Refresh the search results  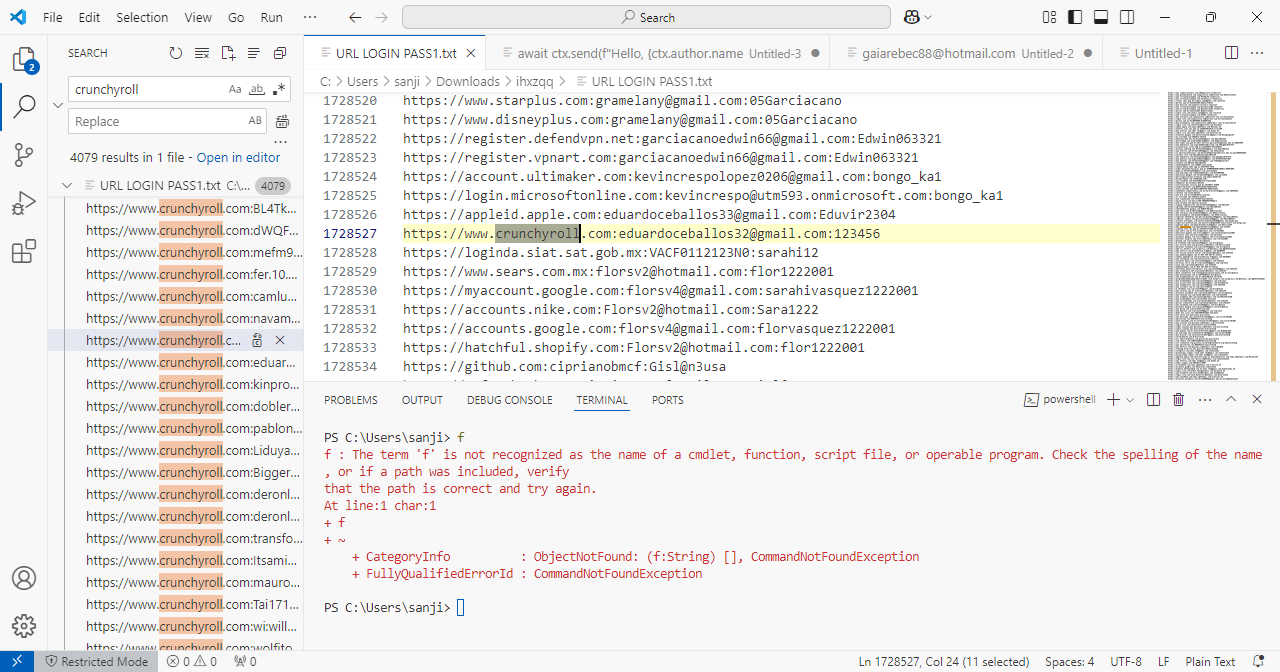point(176,53)
